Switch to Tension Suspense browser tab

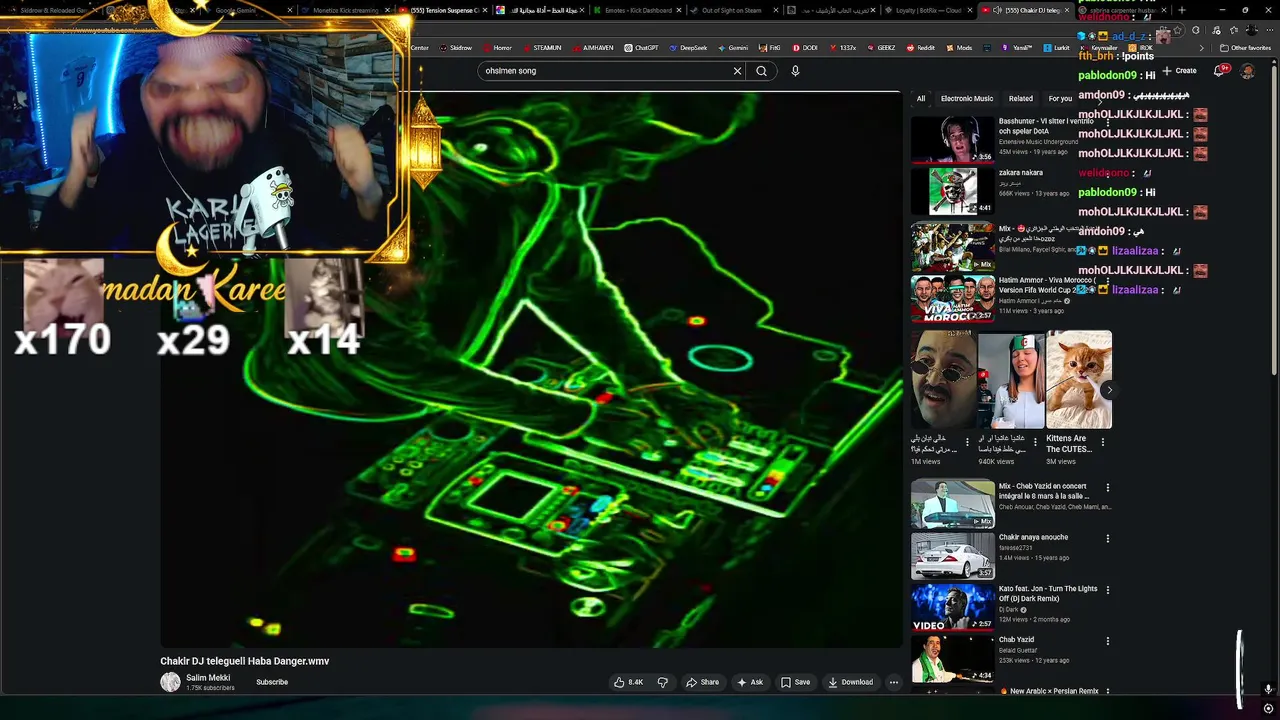443,10
